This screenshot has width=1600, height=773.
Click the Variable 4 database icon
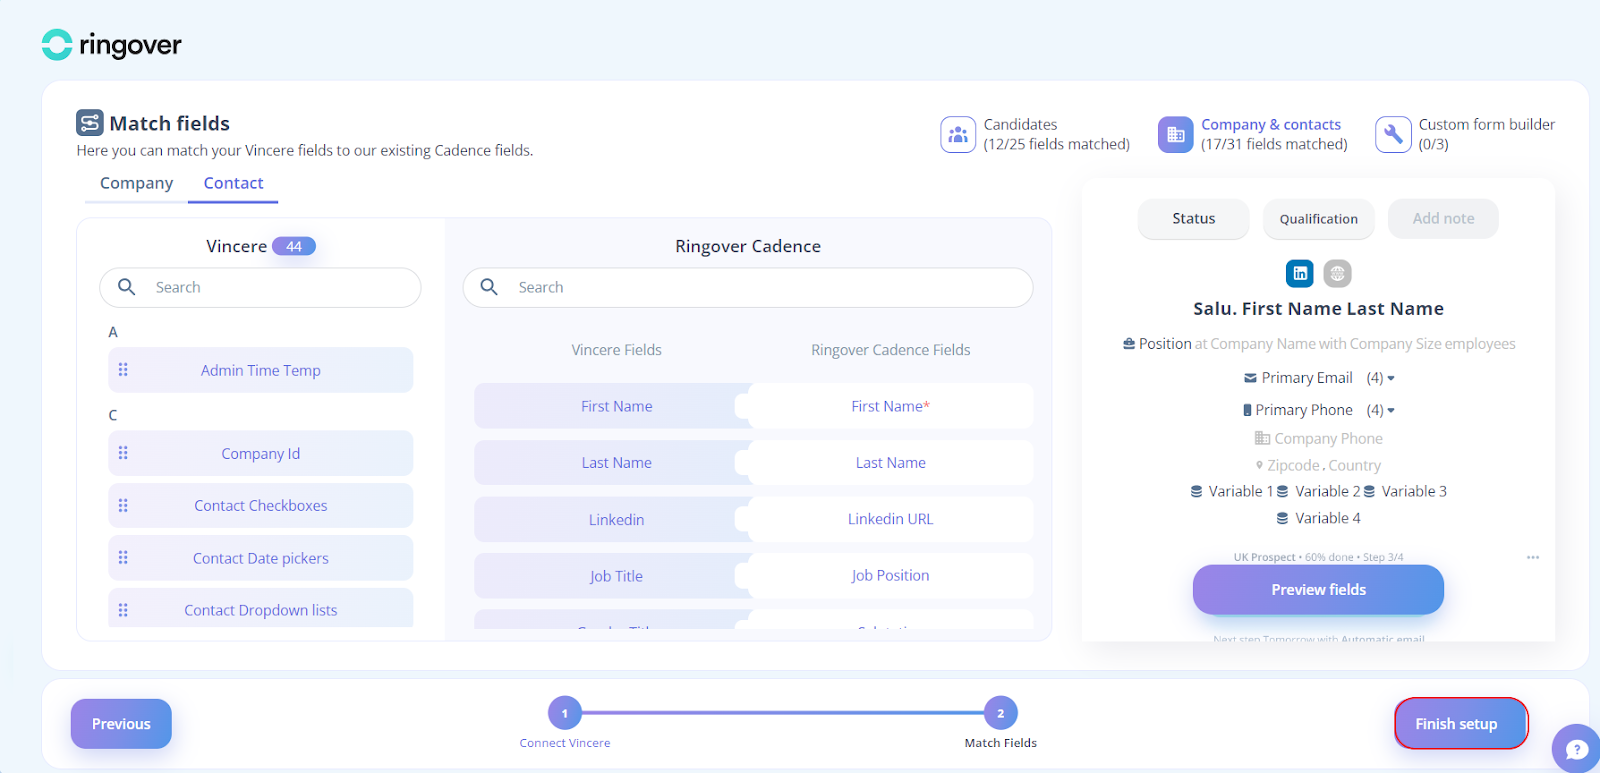coord(1282,518)
